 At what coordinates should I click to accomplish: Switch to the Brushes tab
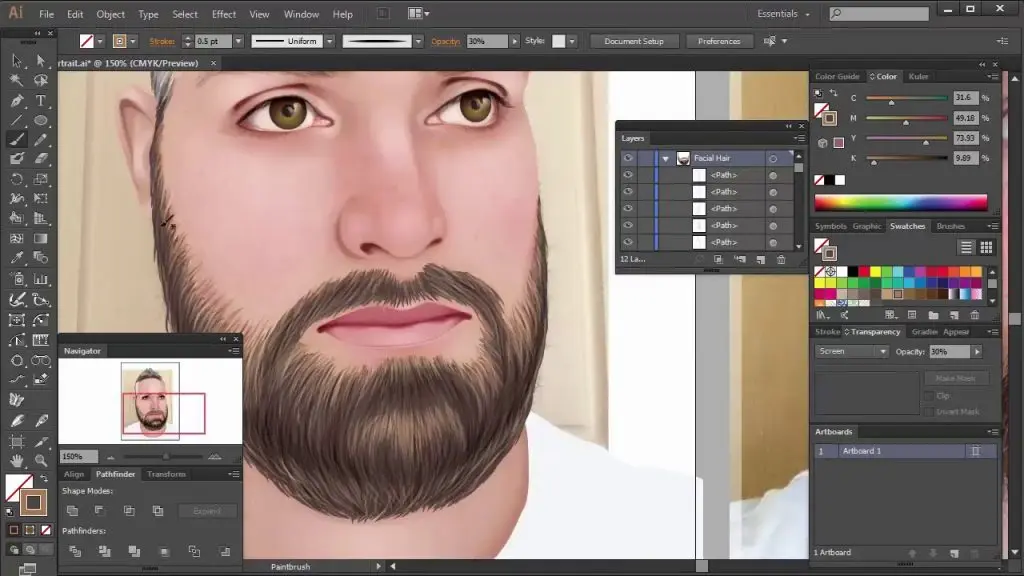coord(950,226)
